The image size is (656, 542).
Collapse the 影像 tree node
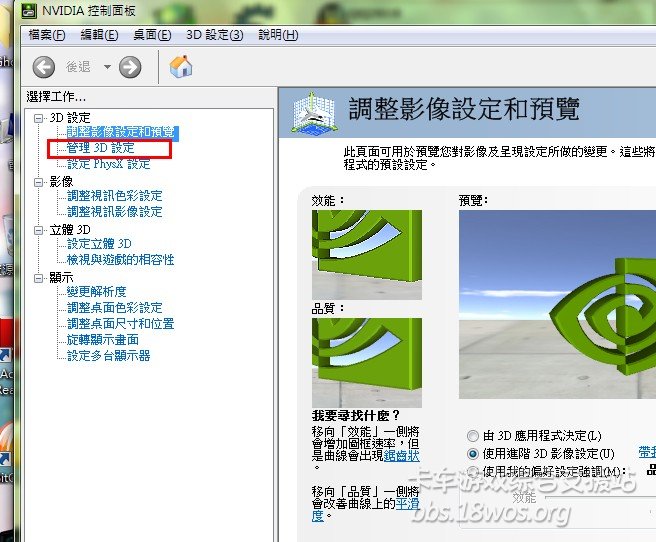(38, 182)
